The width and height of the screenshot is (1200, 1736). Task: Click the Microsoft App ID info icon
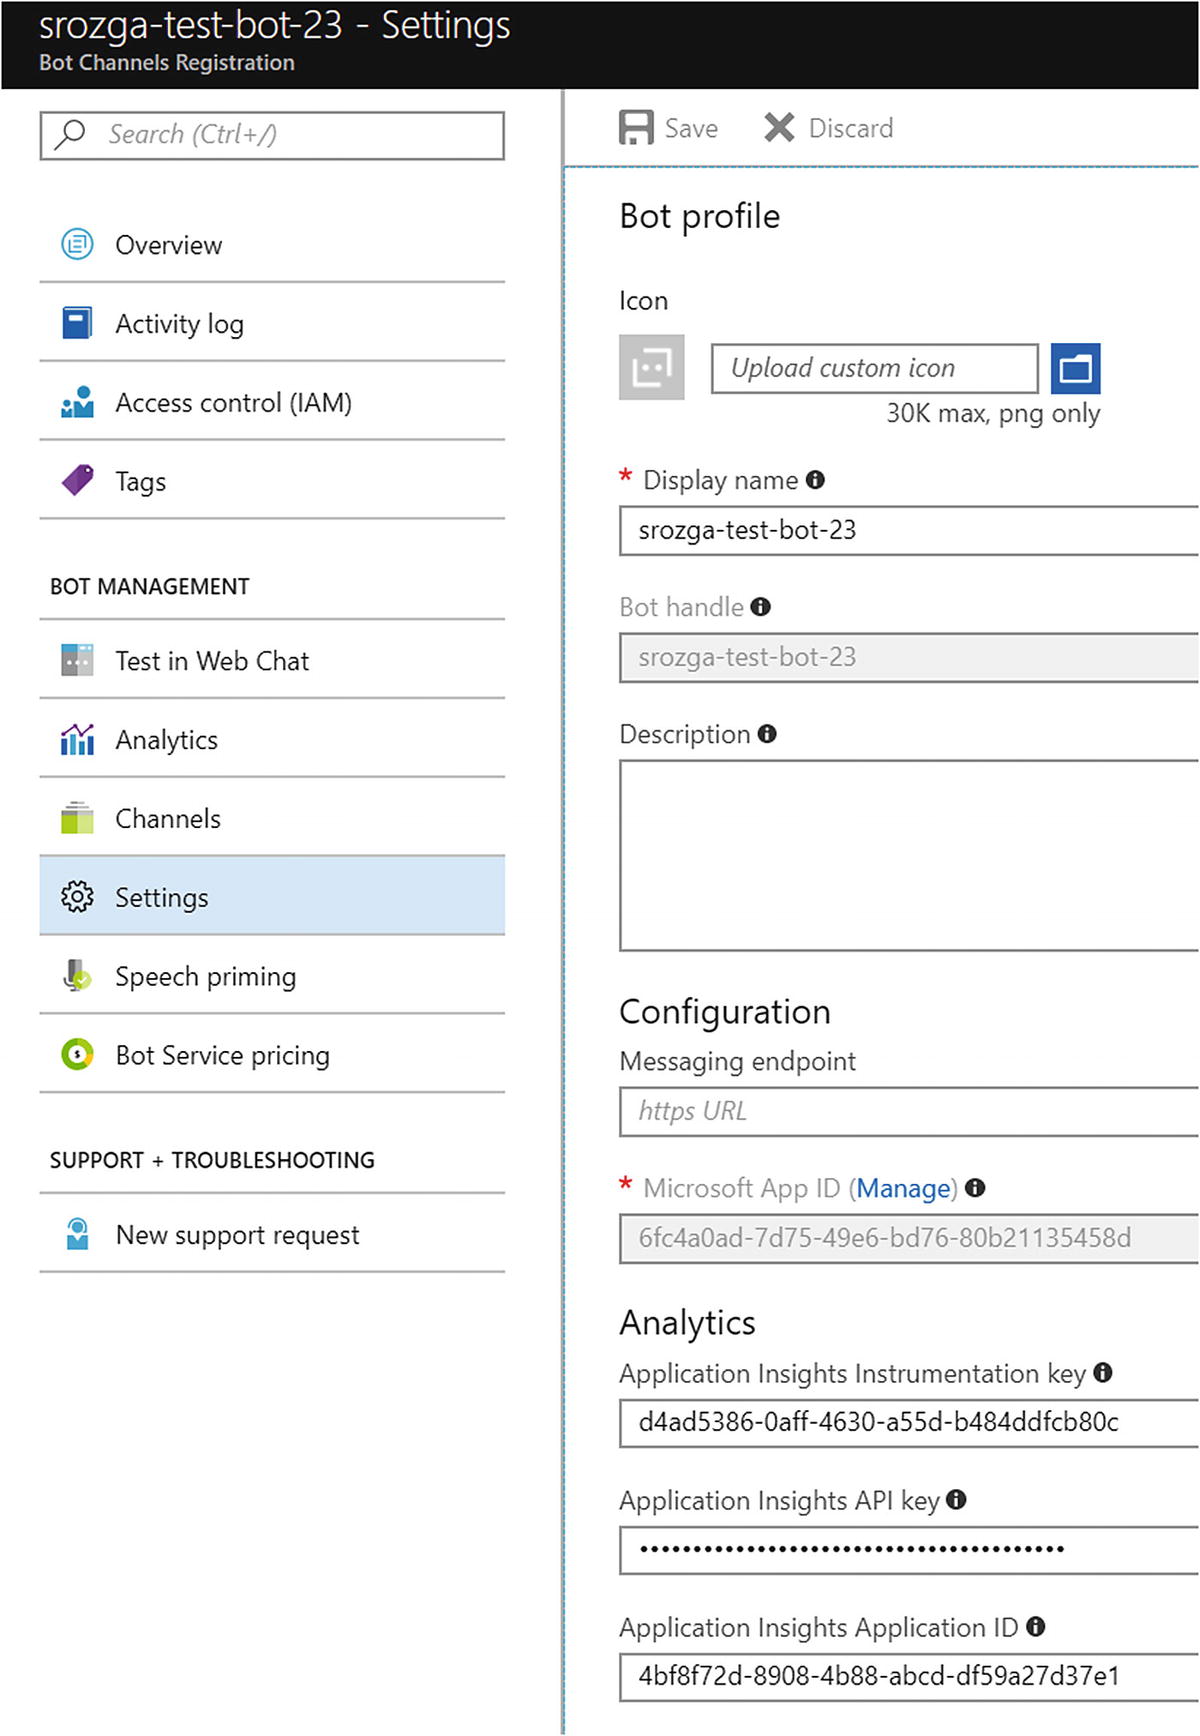coord(975,1188)
